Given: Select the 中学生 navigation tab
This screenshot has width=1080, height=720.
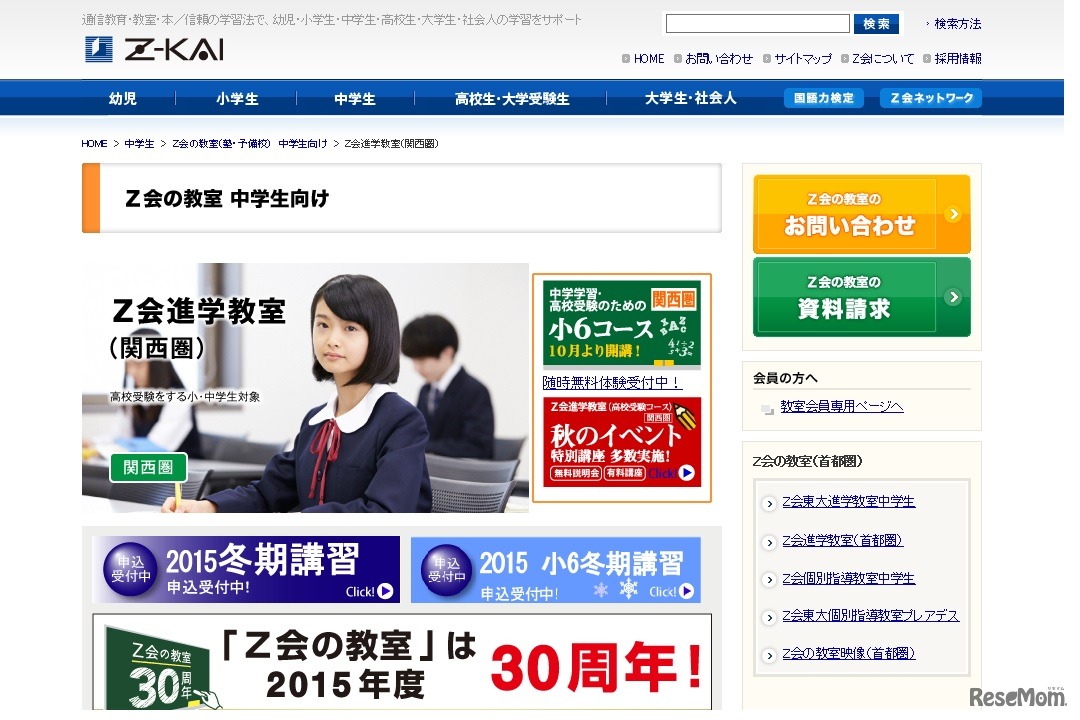Looking at the screenshot, I should tap(355, 99).
